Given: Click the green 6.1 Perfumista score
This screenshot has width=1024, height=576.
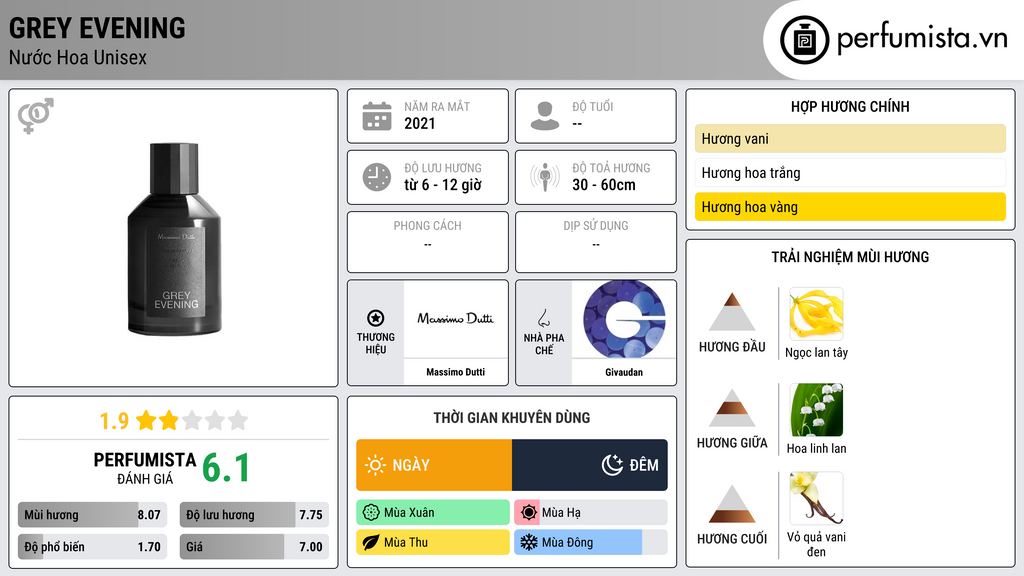Looking at the screenshot, I should (226, 468).
